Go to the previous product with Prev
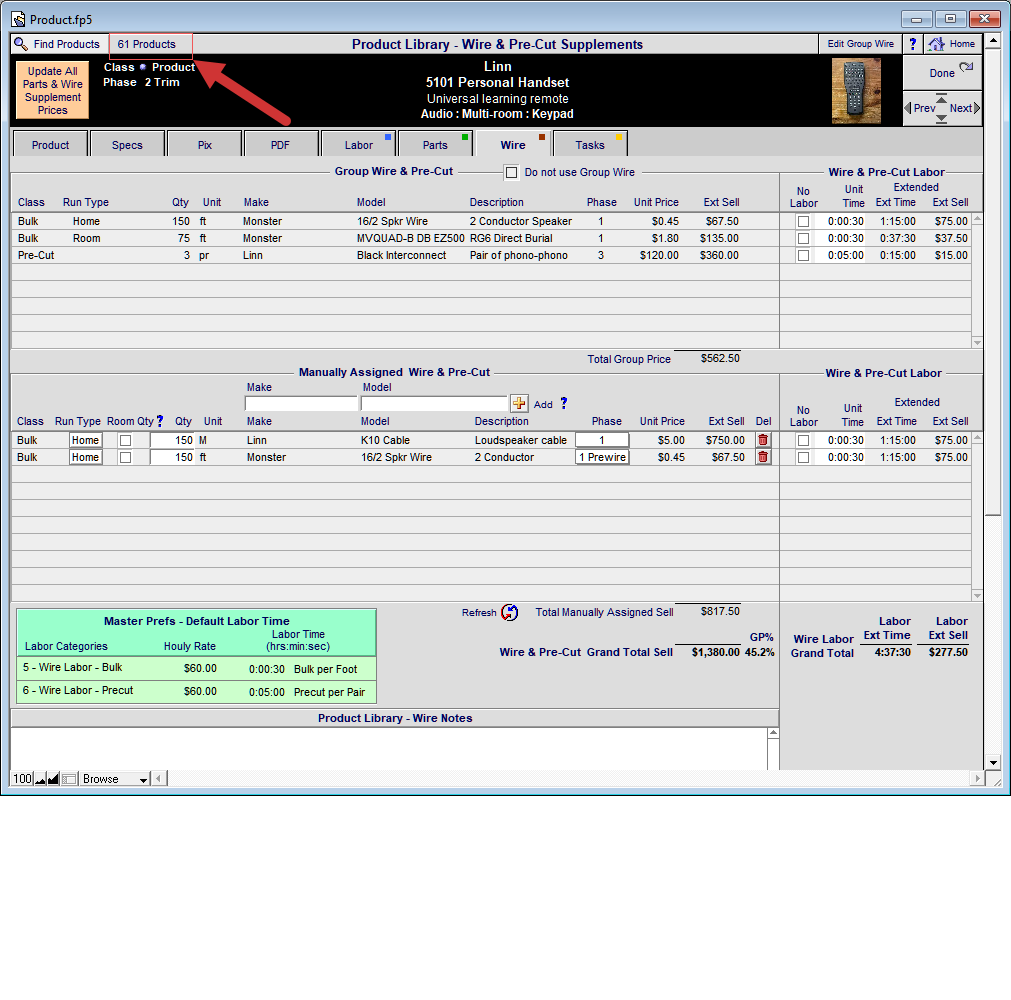Image resolution: width=1011 pixels, height=1000 pixels. click(x=919, y=108)
